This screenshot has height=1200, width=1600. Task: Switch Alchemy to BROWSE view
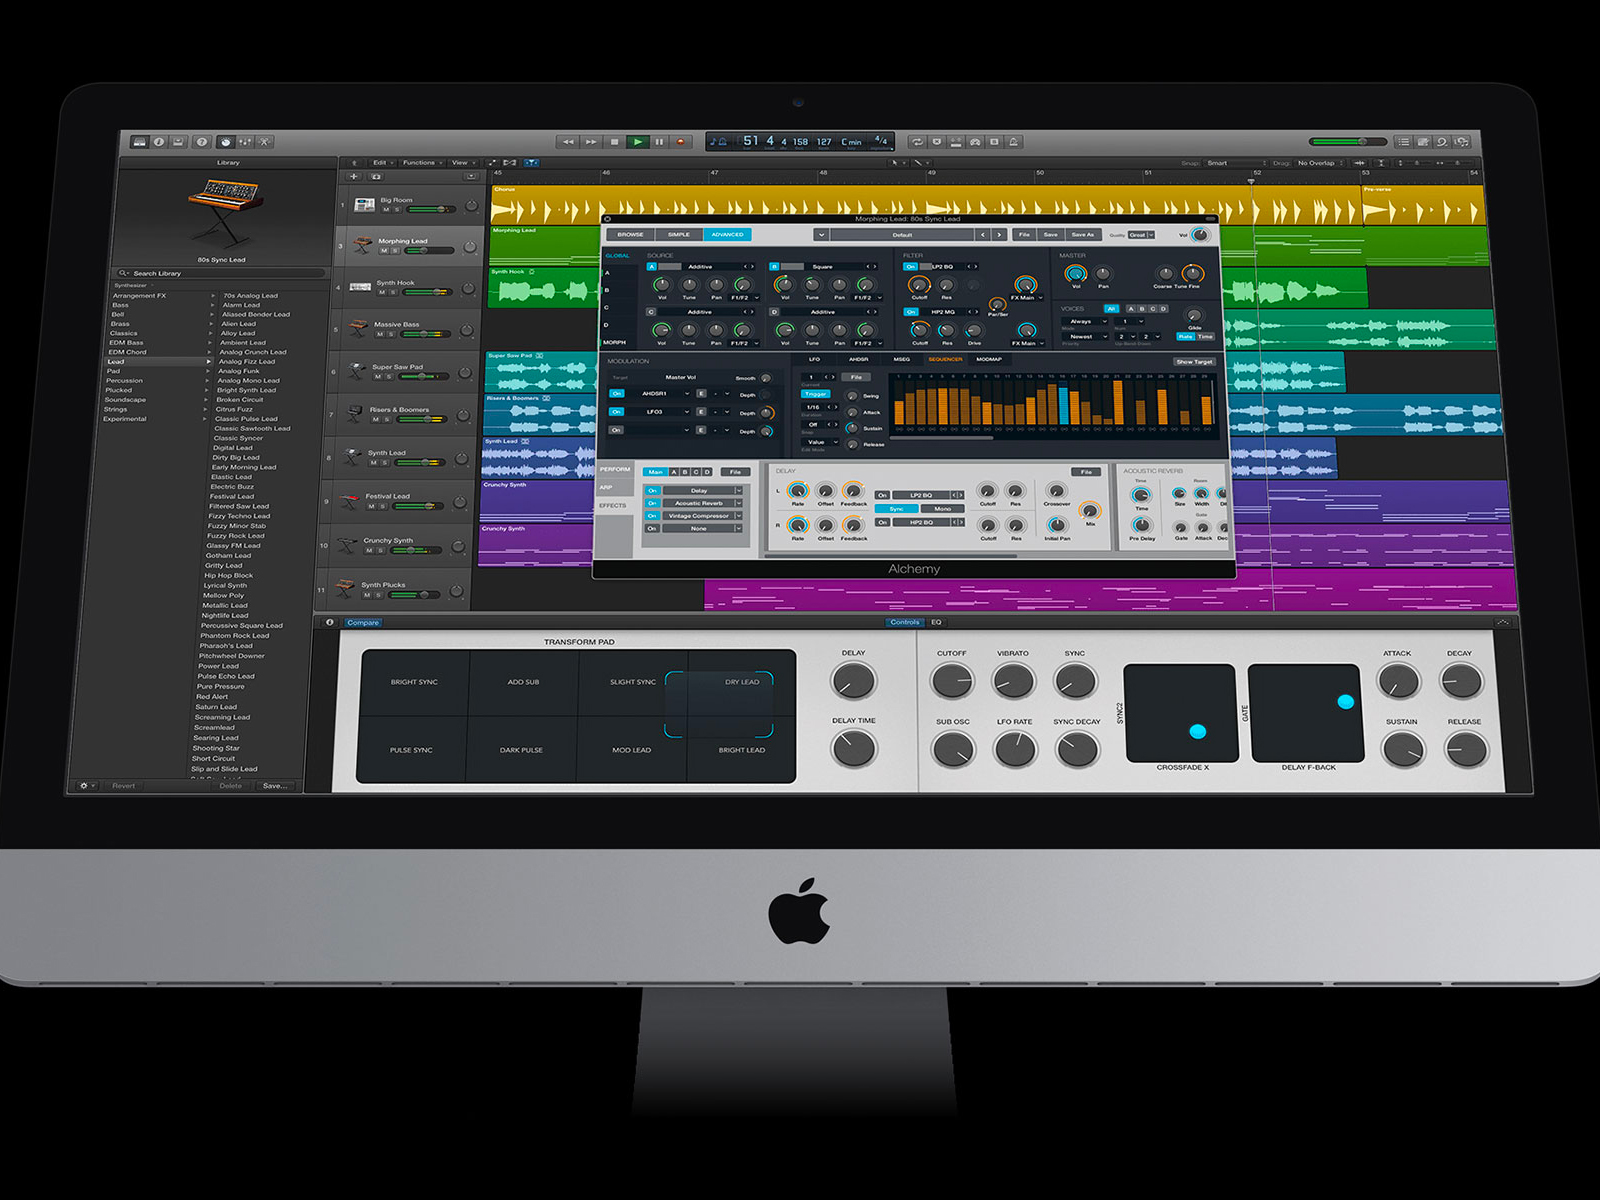click(x=630, y=235)
